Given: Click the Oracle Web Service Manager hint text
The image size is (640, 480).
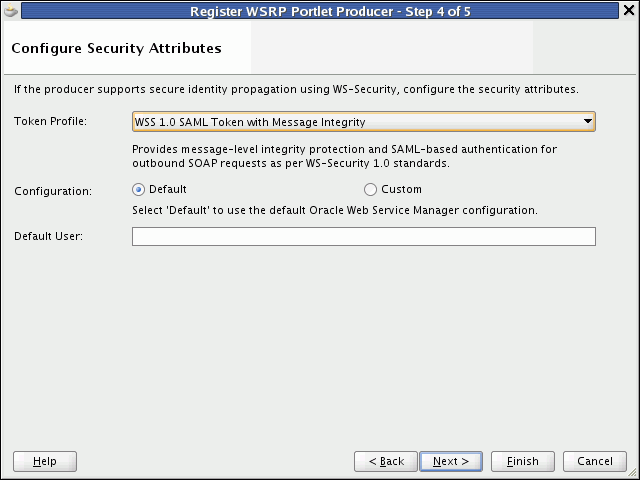Looking at the screenshot, I should [x=335, y=210].
